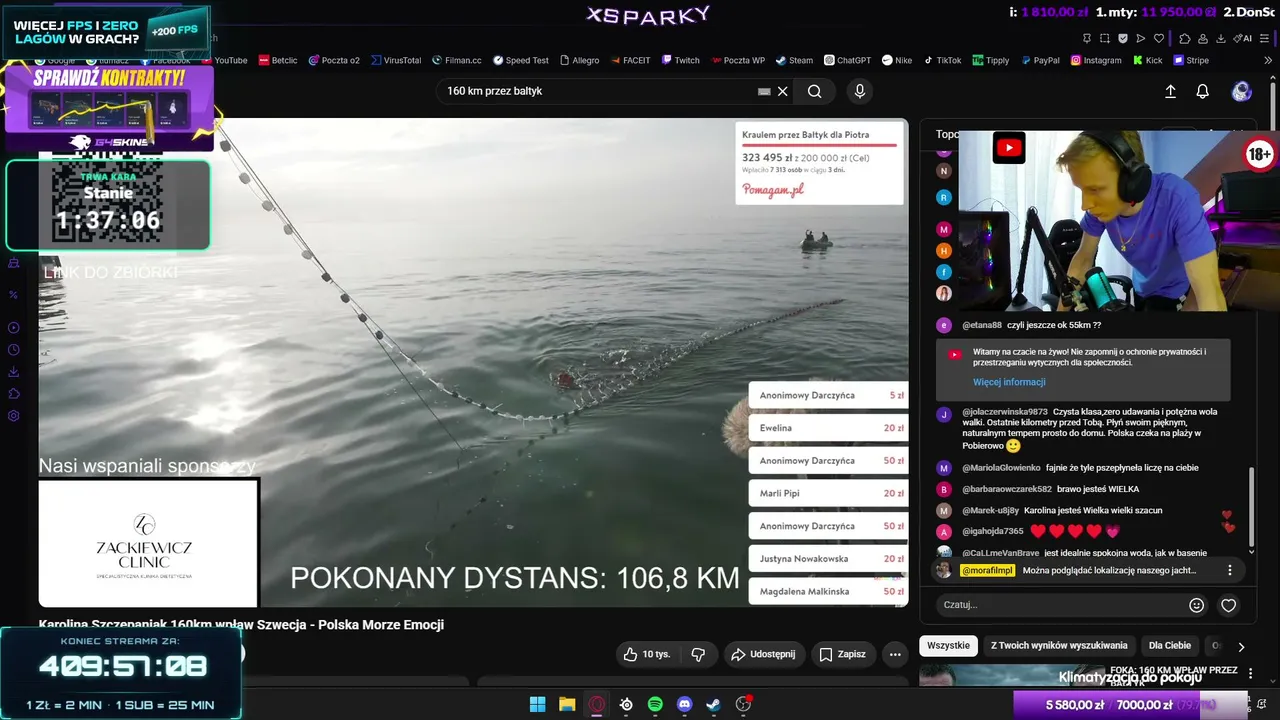The image size is (1280, 720).
Task: Show more chips with right arrow
Action: click(x=1241, y=647)
